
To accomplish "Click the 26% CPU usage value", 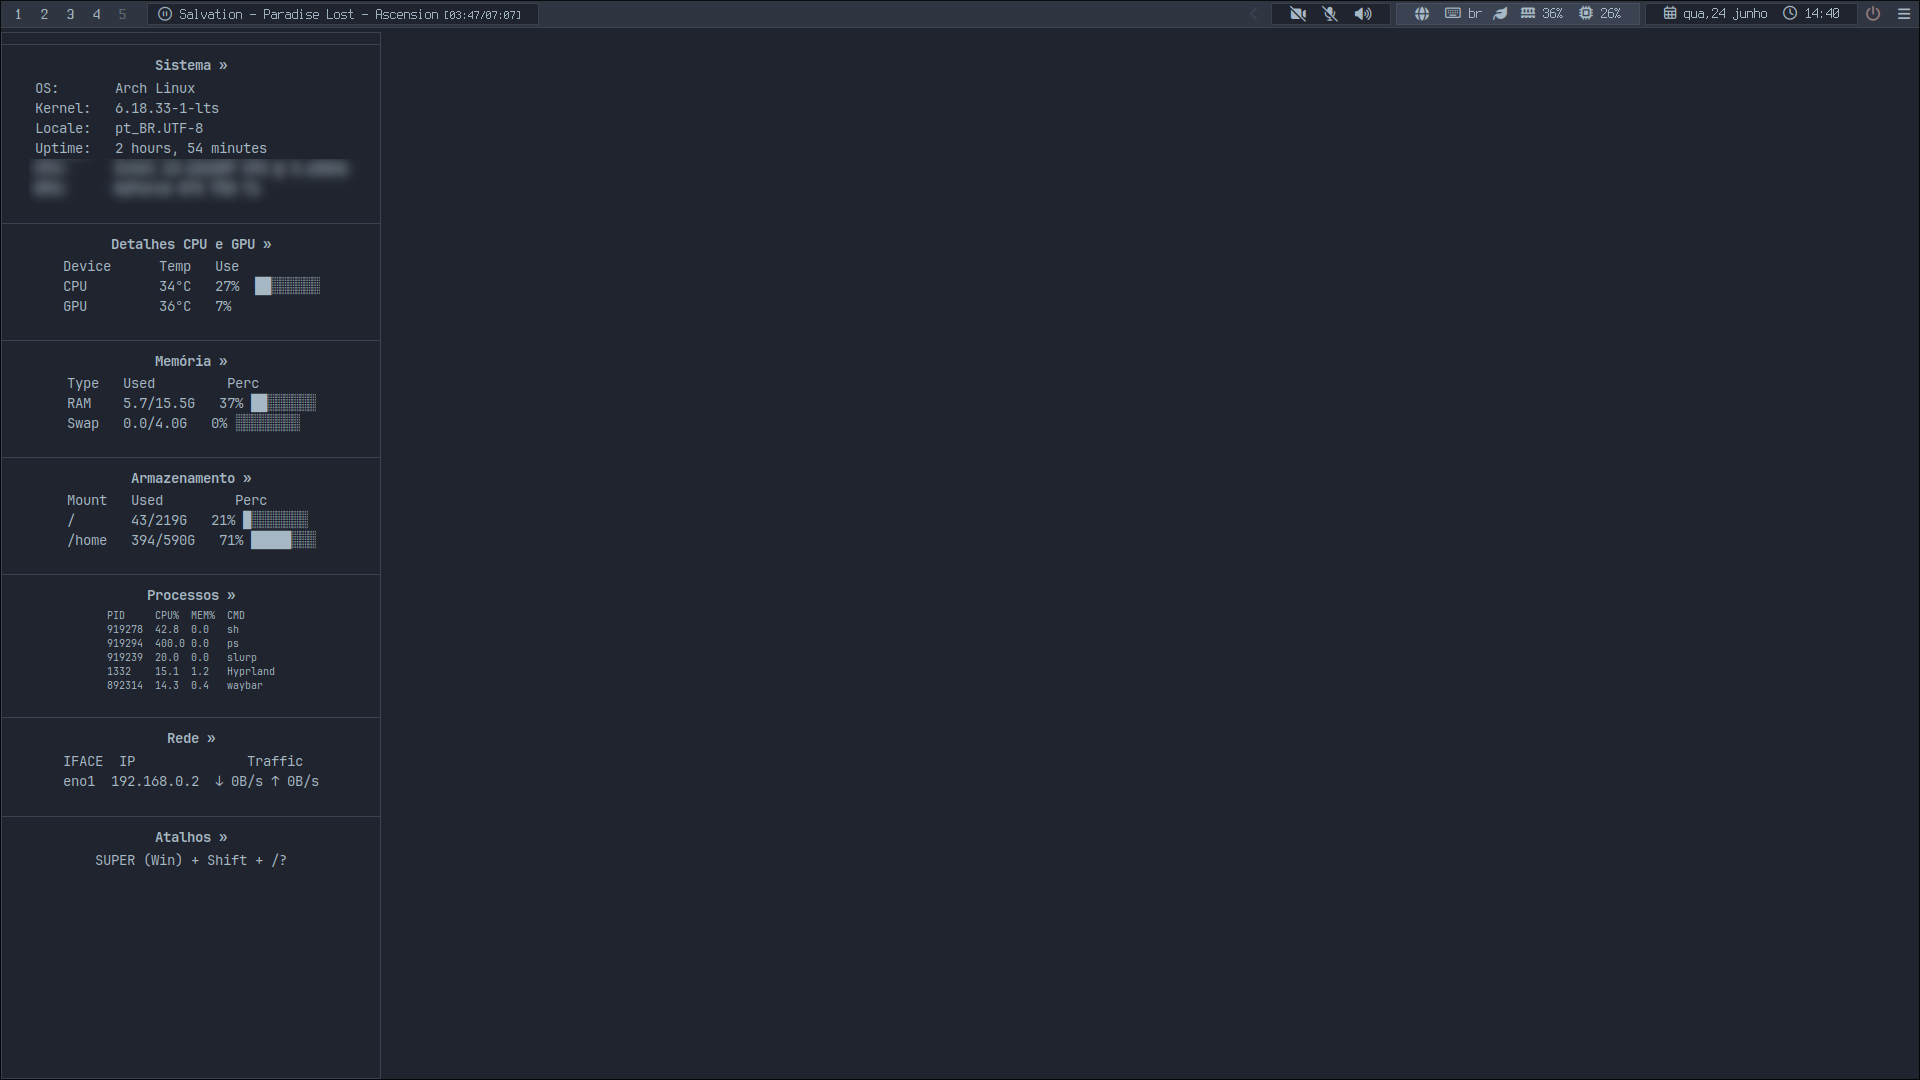I will pos(1610,14).
